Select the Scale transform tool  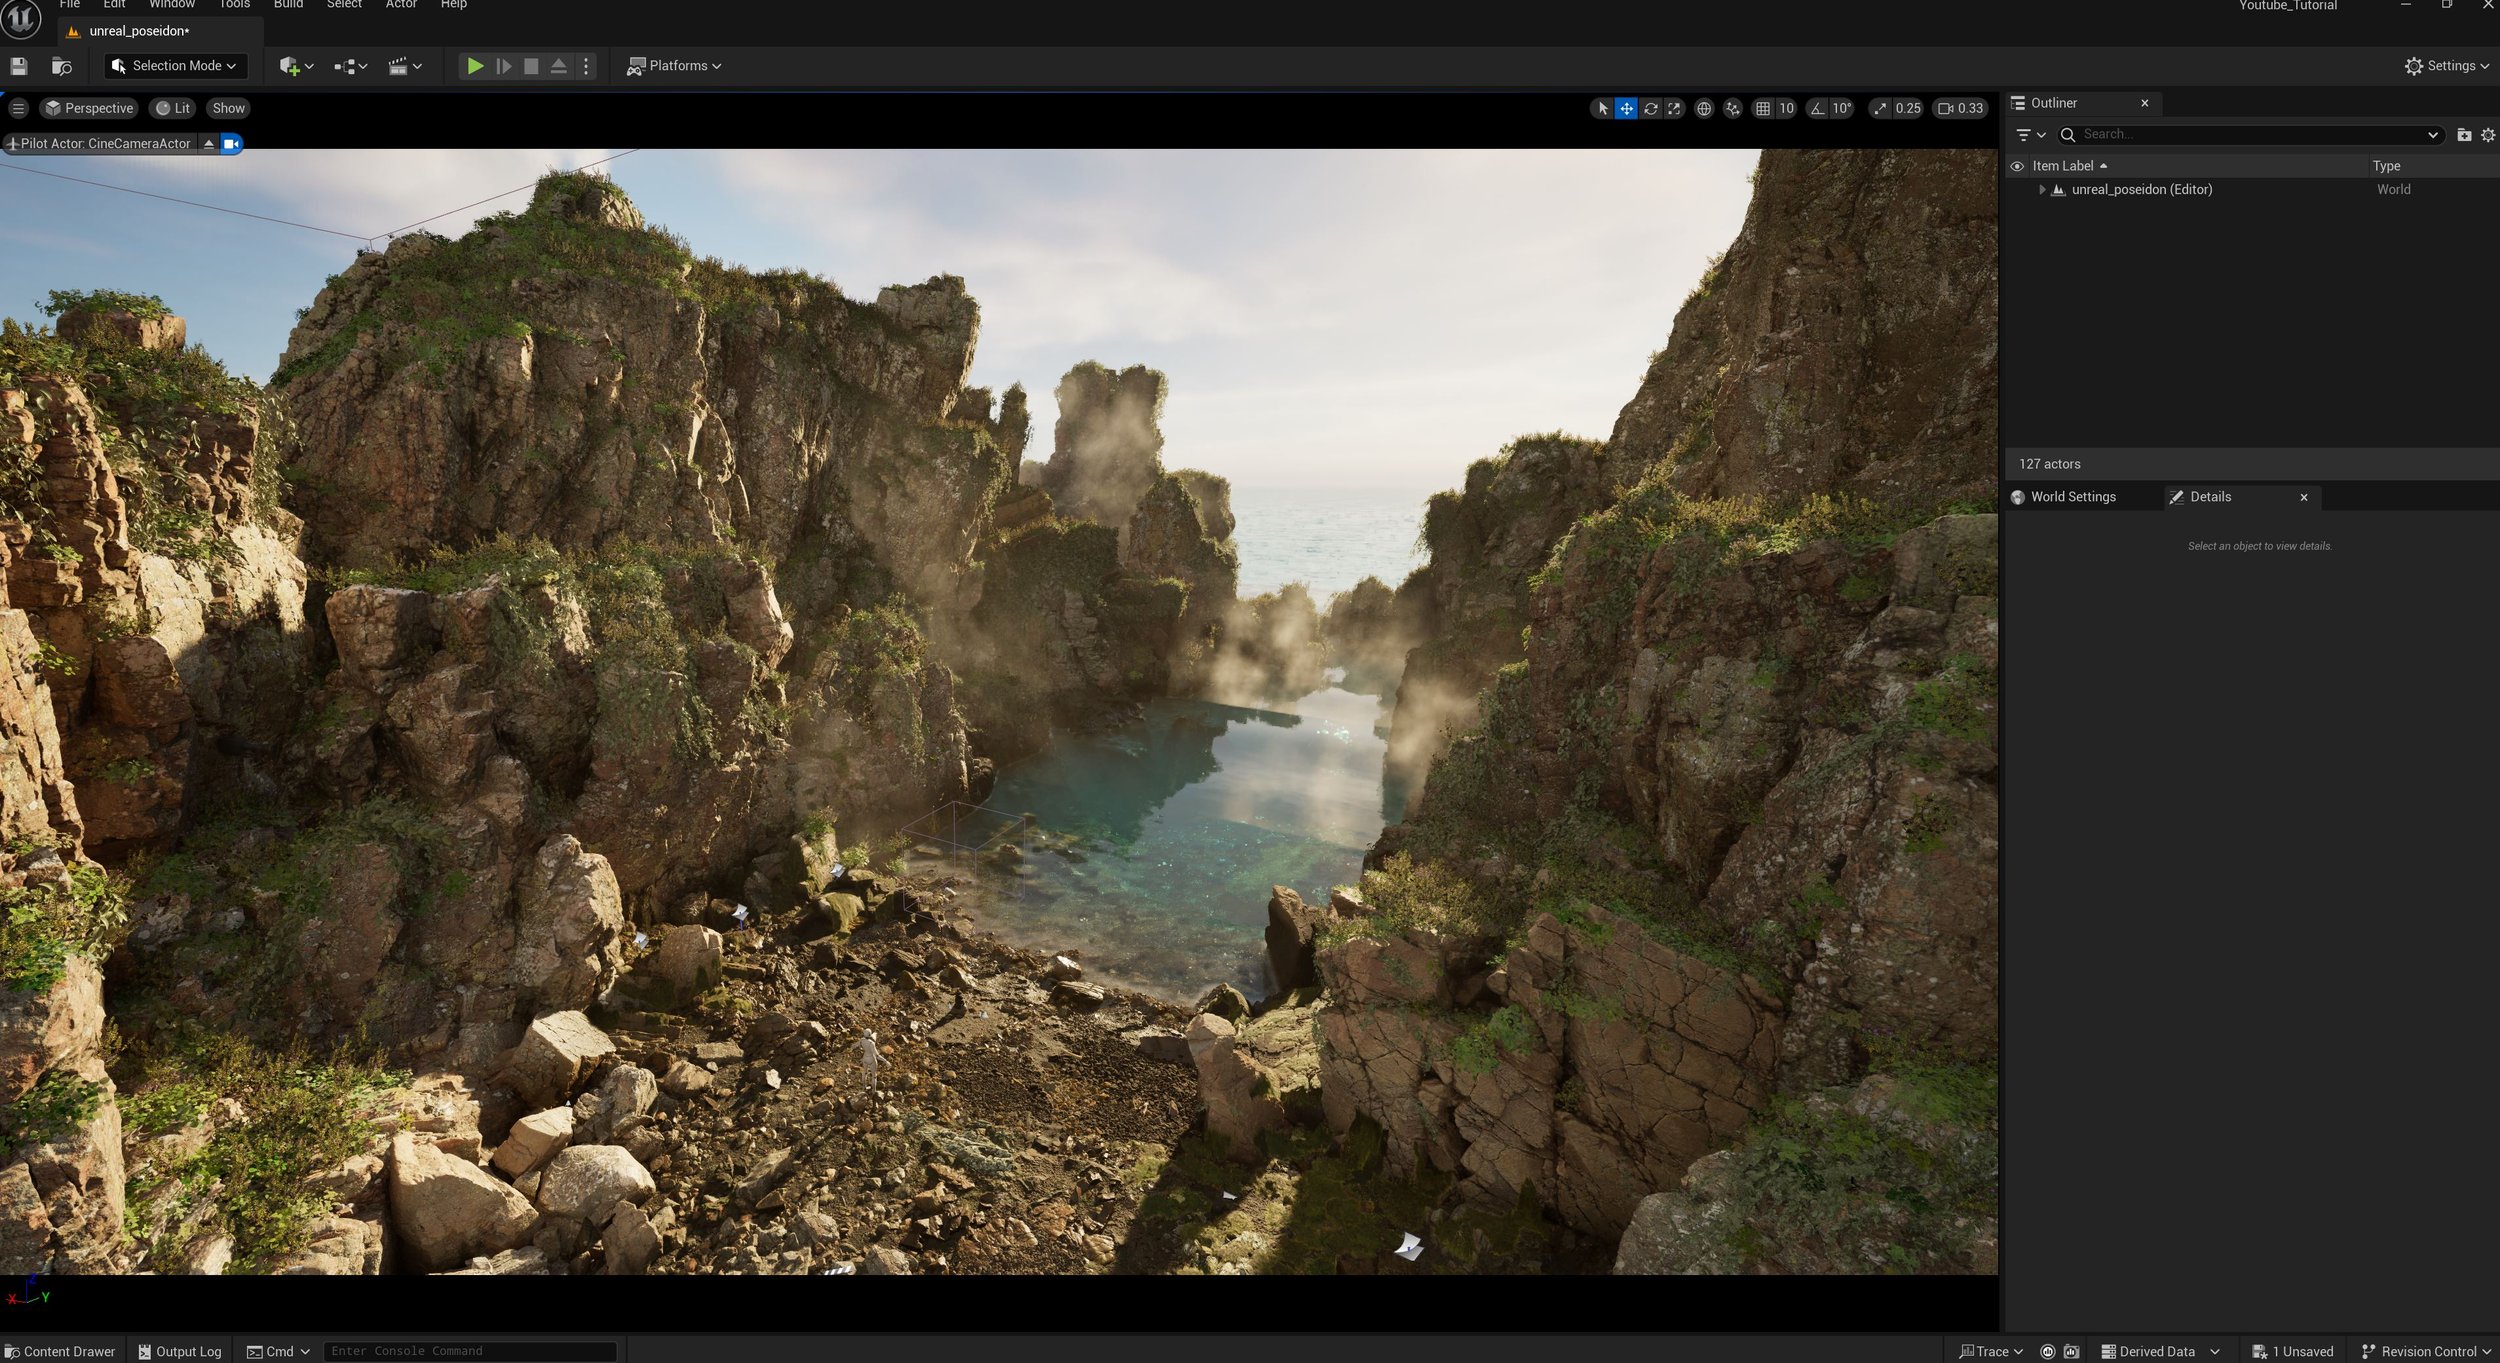(x=1674, y=108)
